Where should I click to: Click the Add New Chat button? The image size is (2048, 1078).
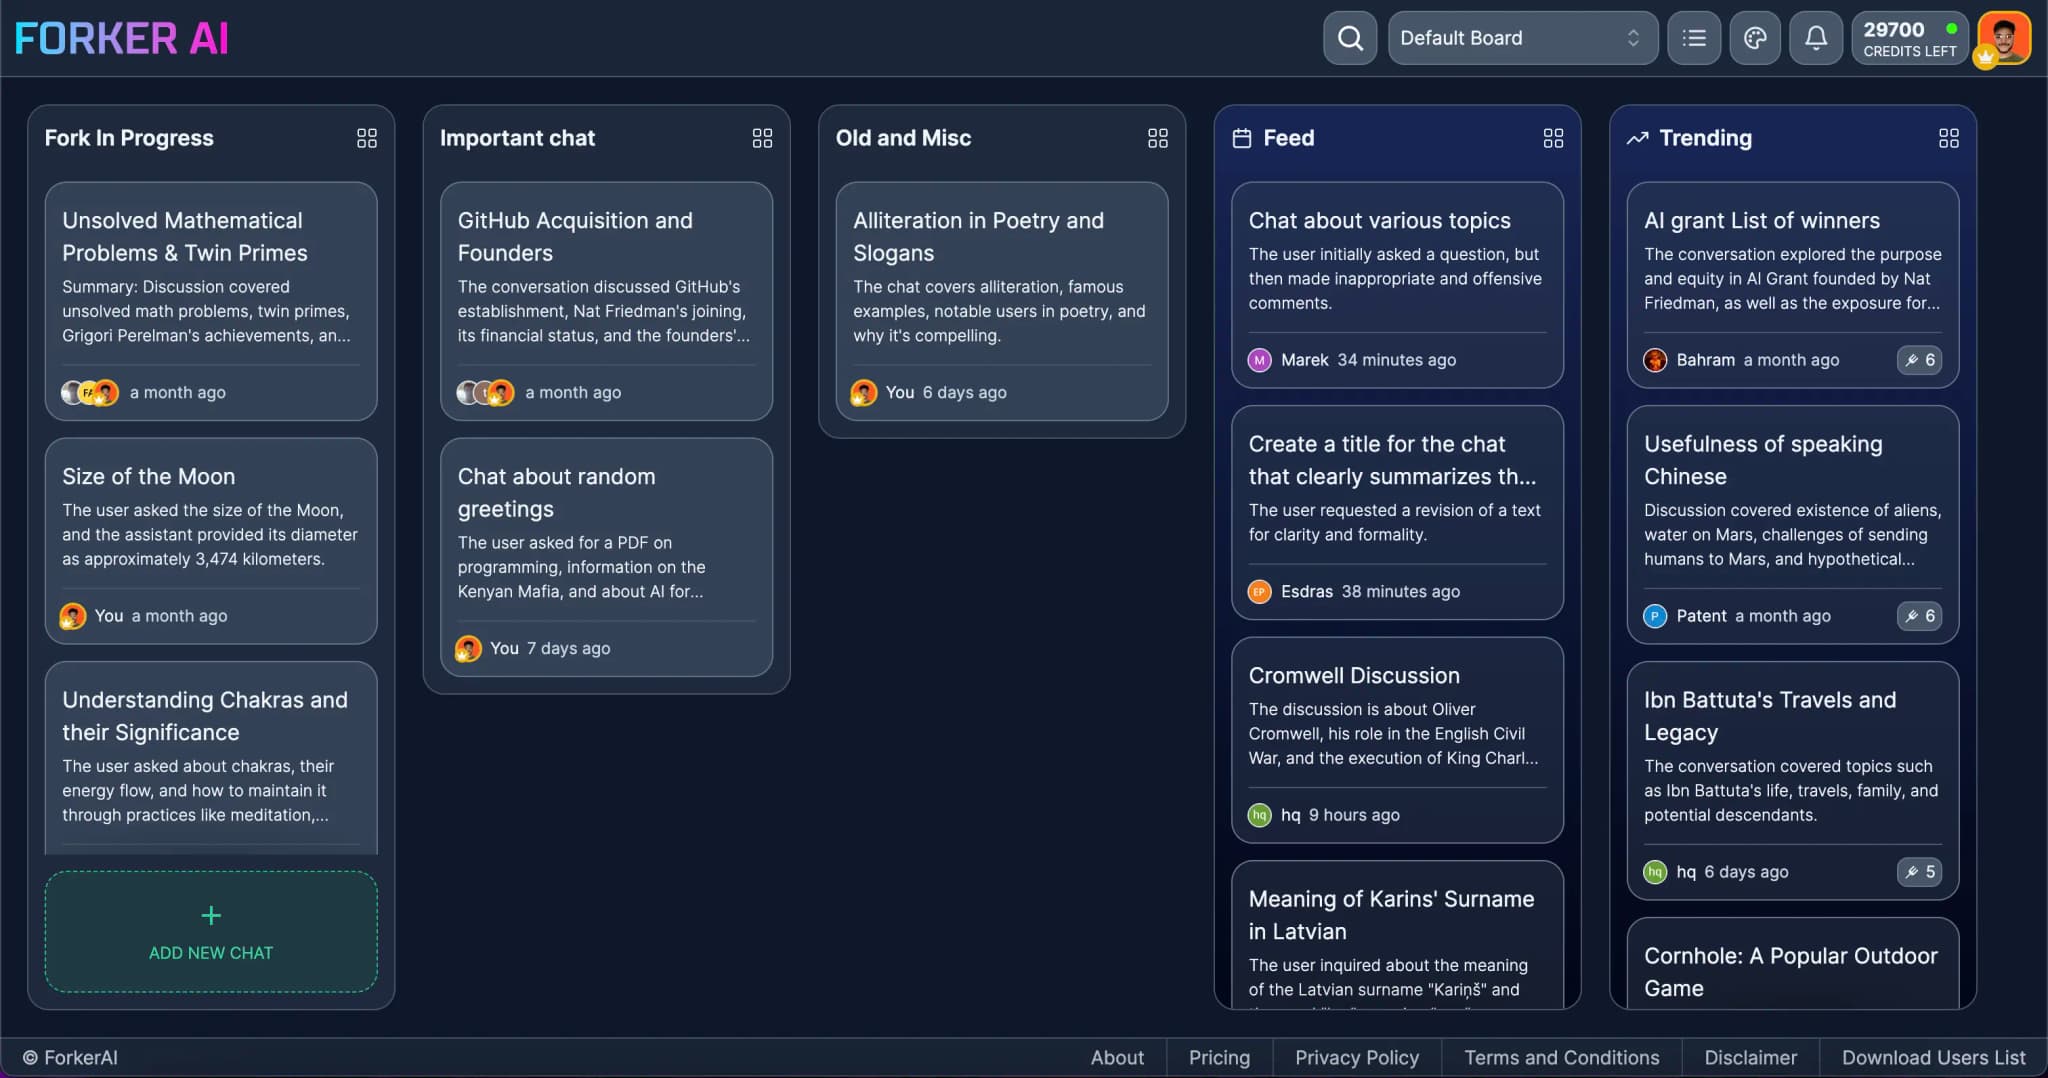211,932
